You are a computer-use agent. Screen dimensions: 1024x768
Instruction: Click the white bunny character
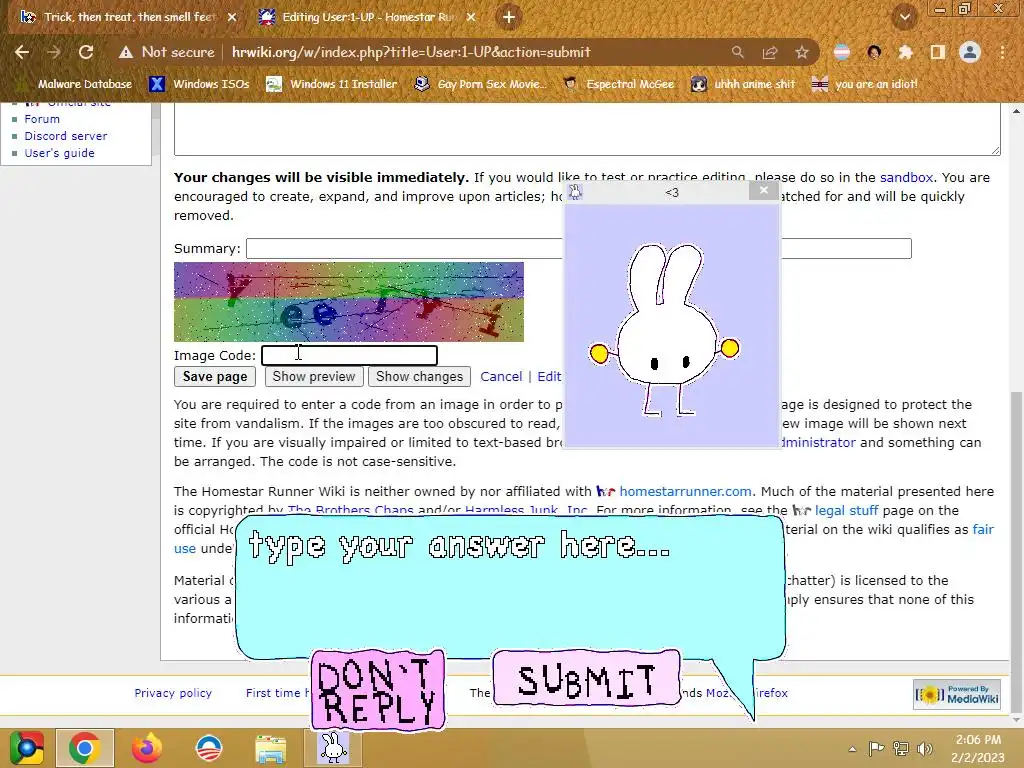(x=665, y=330)
